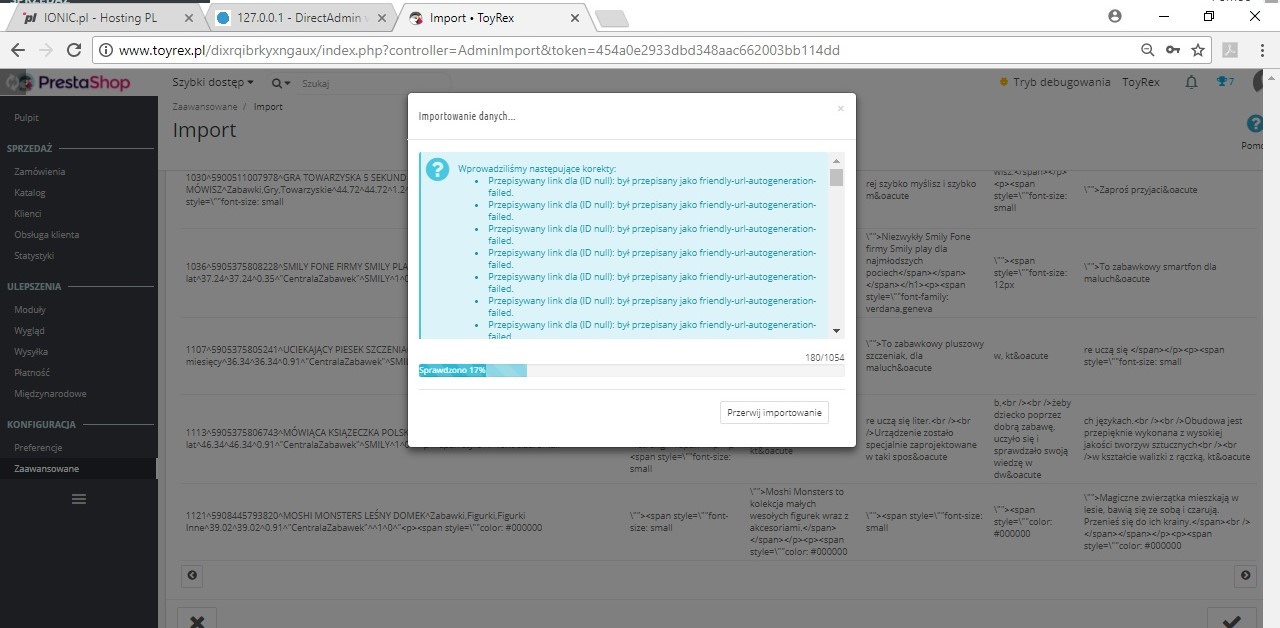This screenshot has height=628, width=1280.
Task: Expand the Szybki dostęp dropdown
Action: [213, 82]
